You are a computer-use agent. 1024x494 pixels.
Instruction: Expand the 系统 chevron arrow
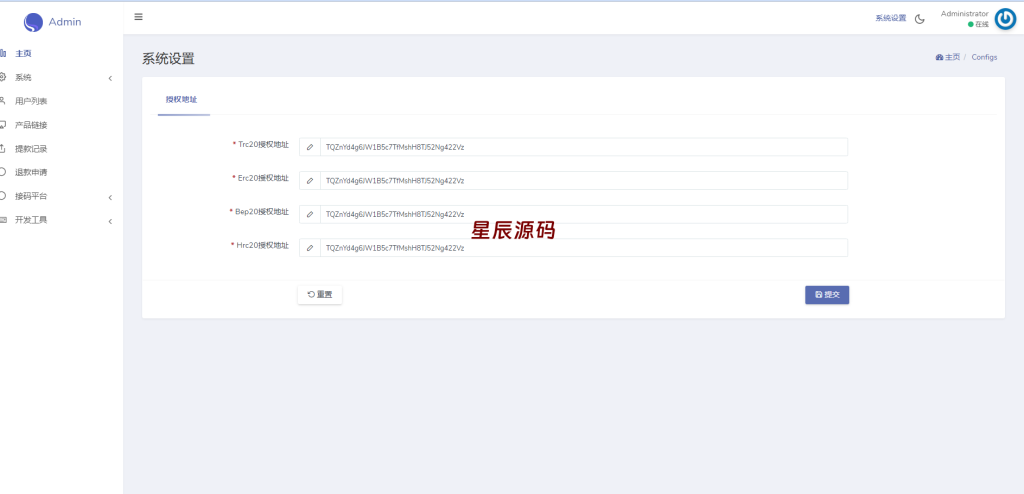110,78
